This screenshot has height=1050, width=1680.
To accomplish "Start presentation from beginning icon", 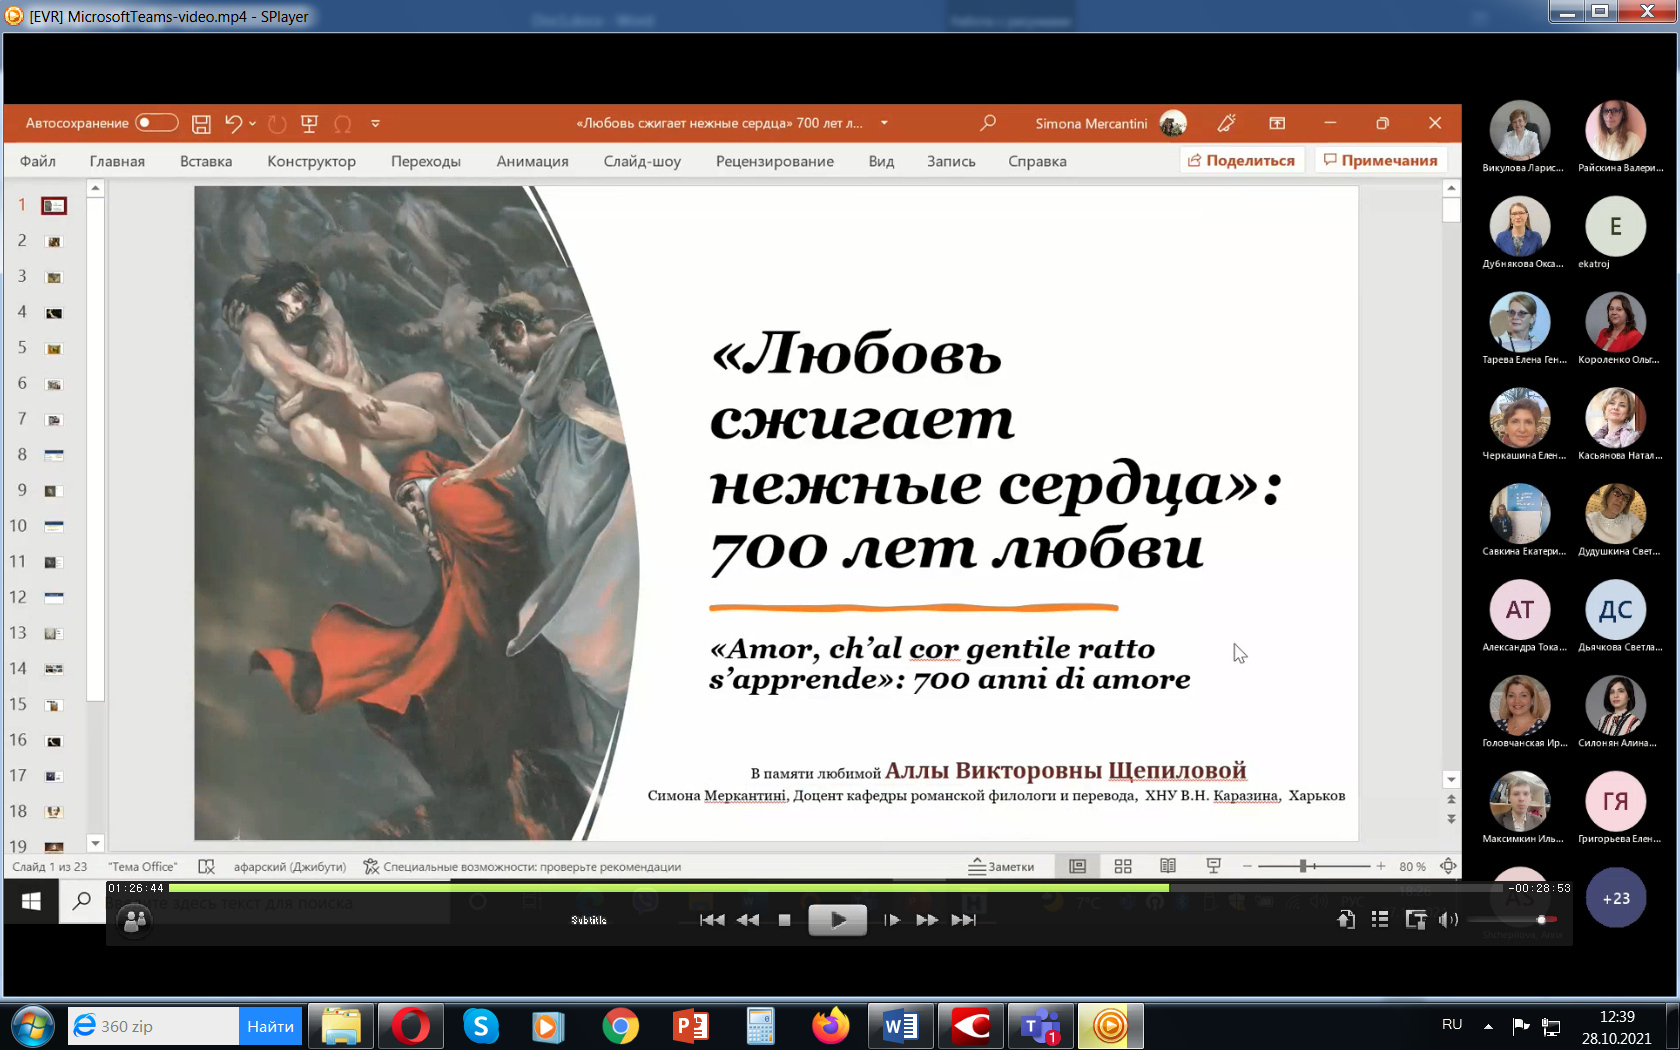I will click(x=309, y=124).
